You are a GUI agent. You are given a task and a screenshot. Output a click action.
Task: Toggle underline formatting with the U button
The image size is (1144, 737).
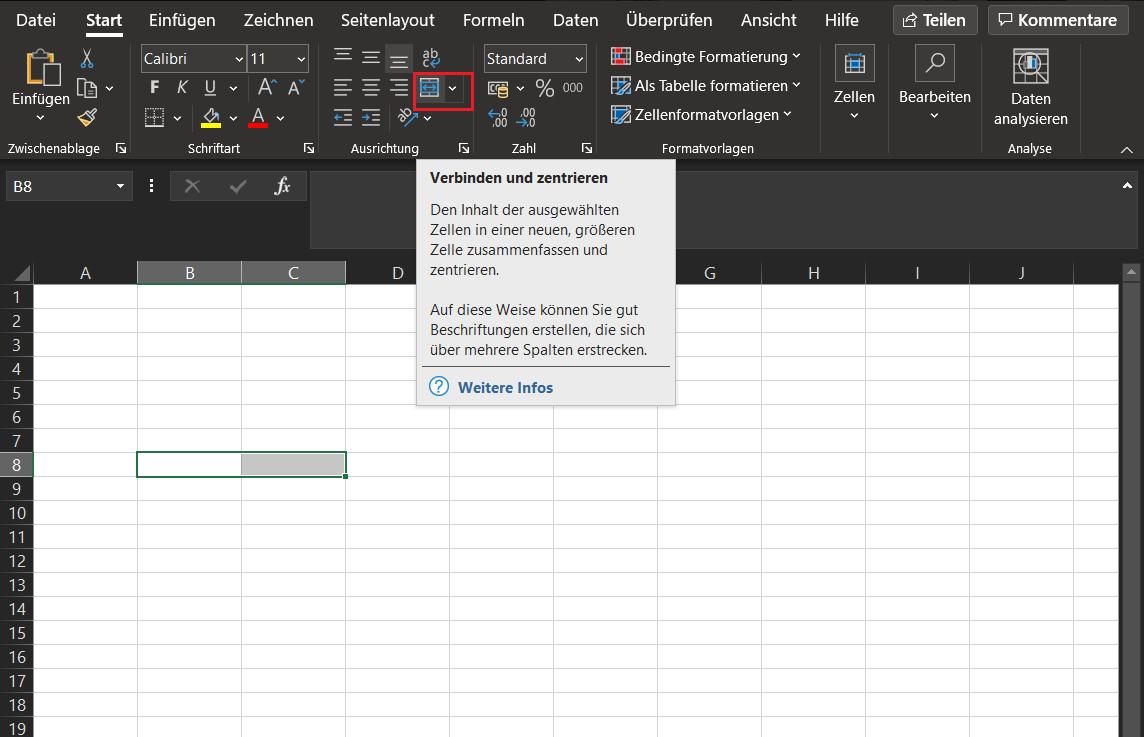[210, 88]
